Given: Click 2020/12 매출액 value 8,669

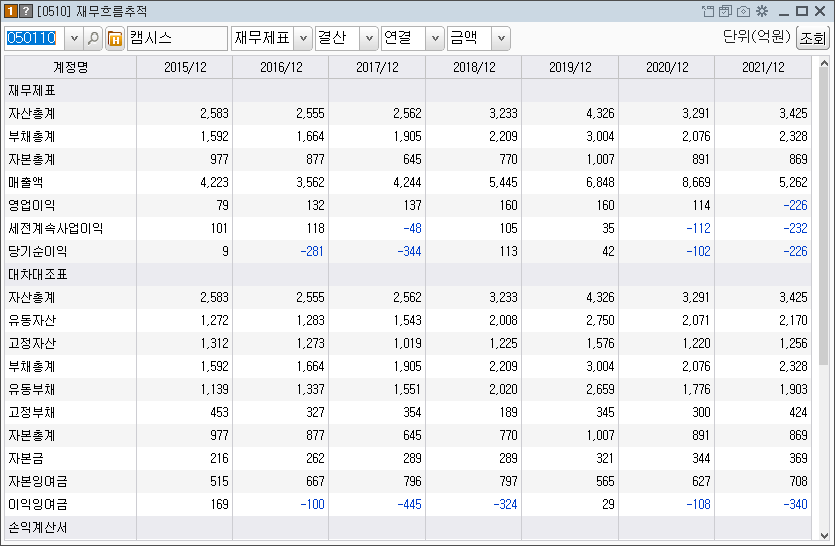Looking at the screenshot, I should coord(696,183).
